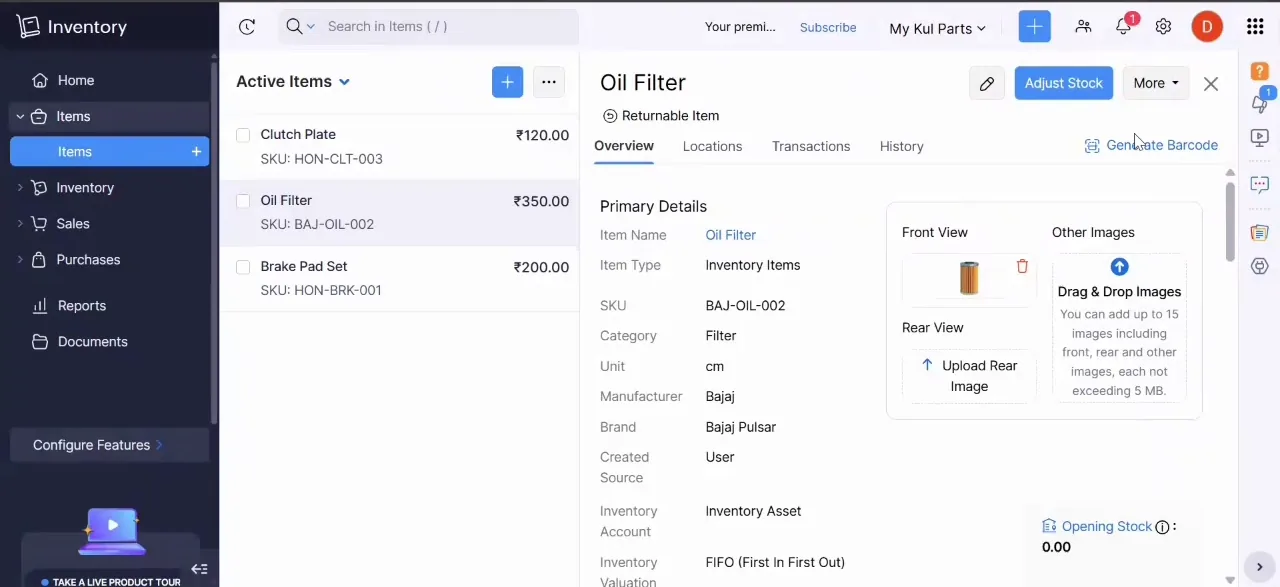Click the truncated Your premi... notice text
Viewport: 1280px width, 587px height.
click(740, 27)
